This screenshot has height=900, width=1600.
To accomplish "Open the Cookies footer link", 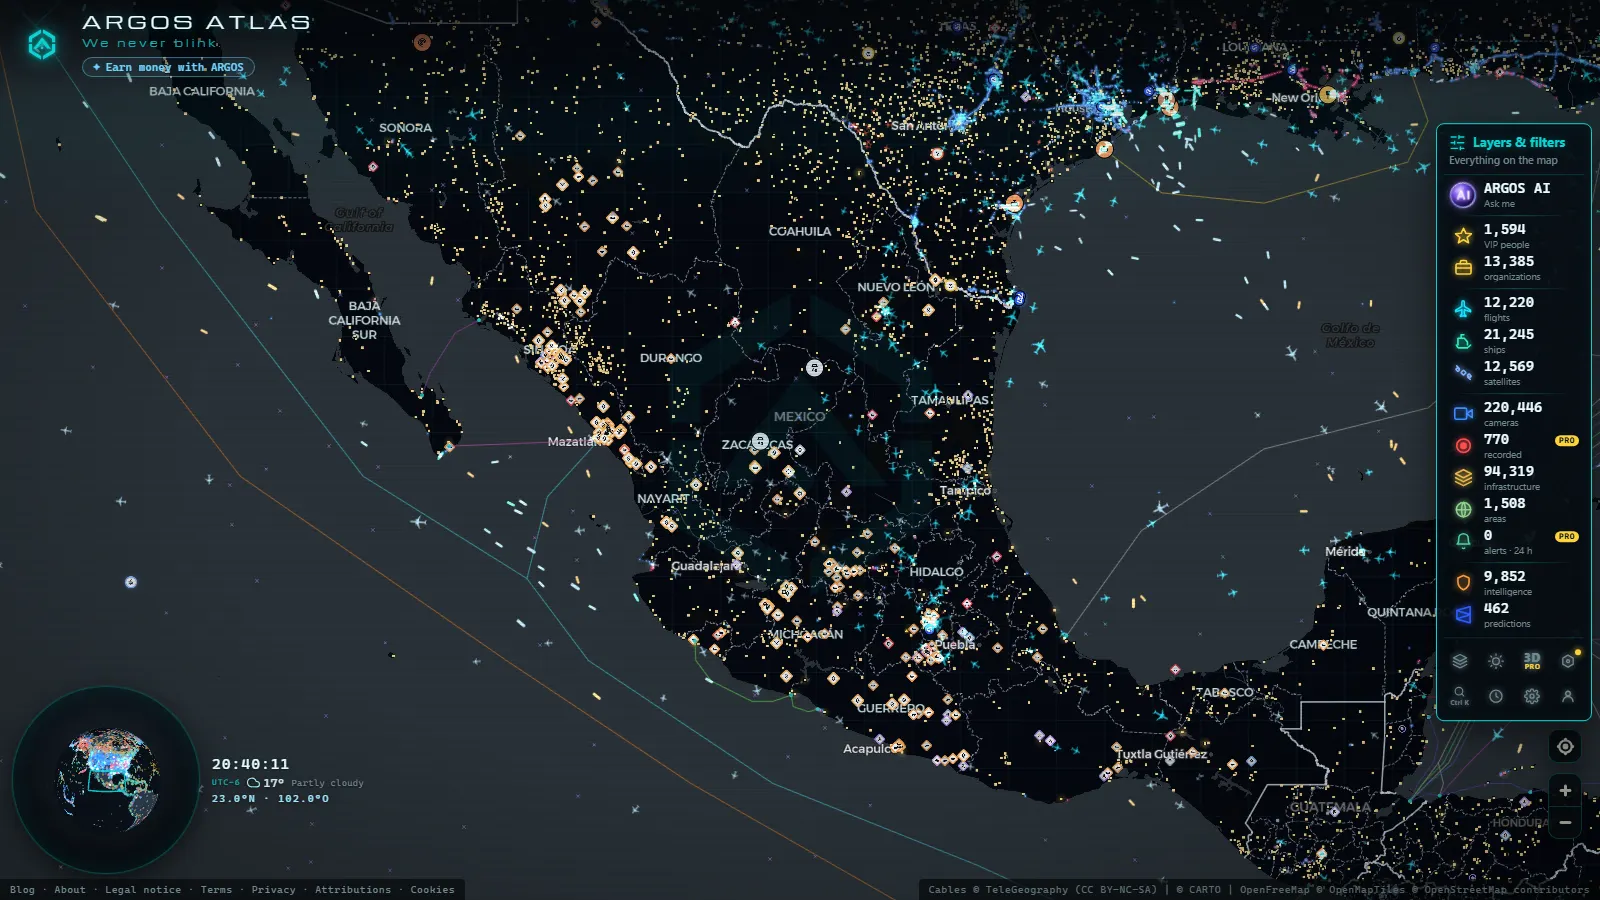I will tap(432, 890).
